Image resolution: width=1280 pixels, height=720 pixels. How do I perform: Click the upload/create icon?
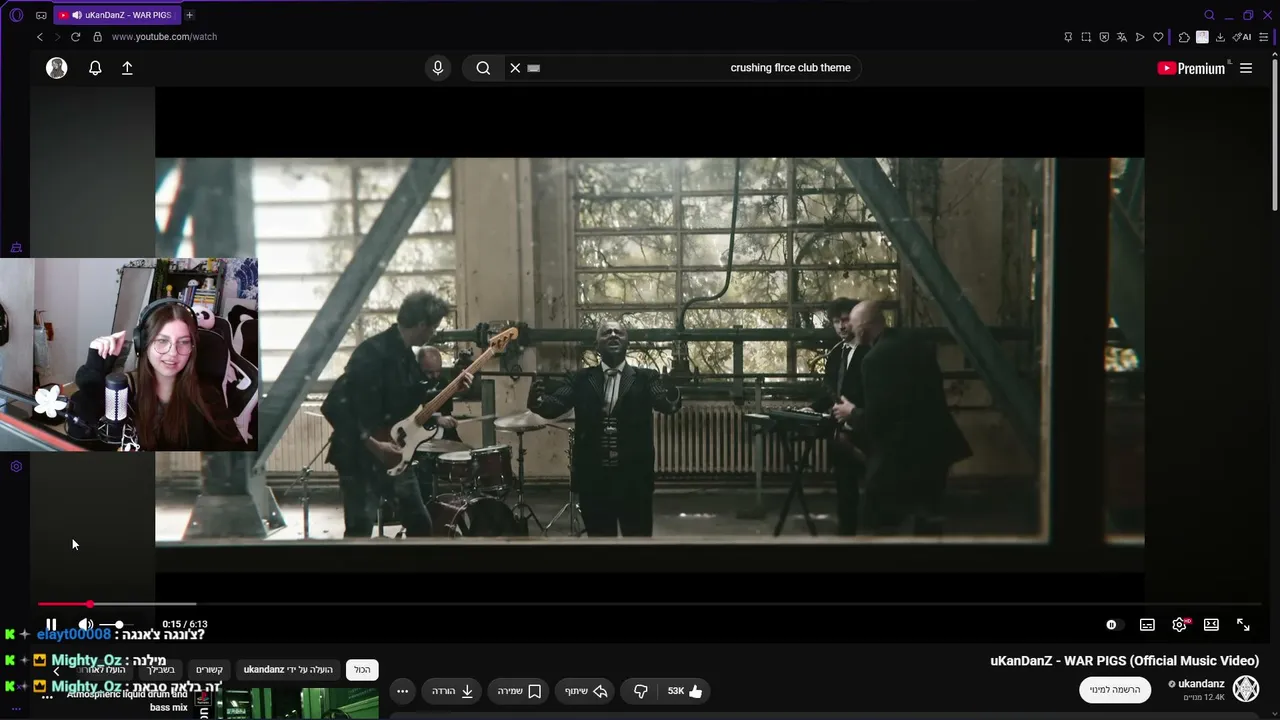[127, 68]
